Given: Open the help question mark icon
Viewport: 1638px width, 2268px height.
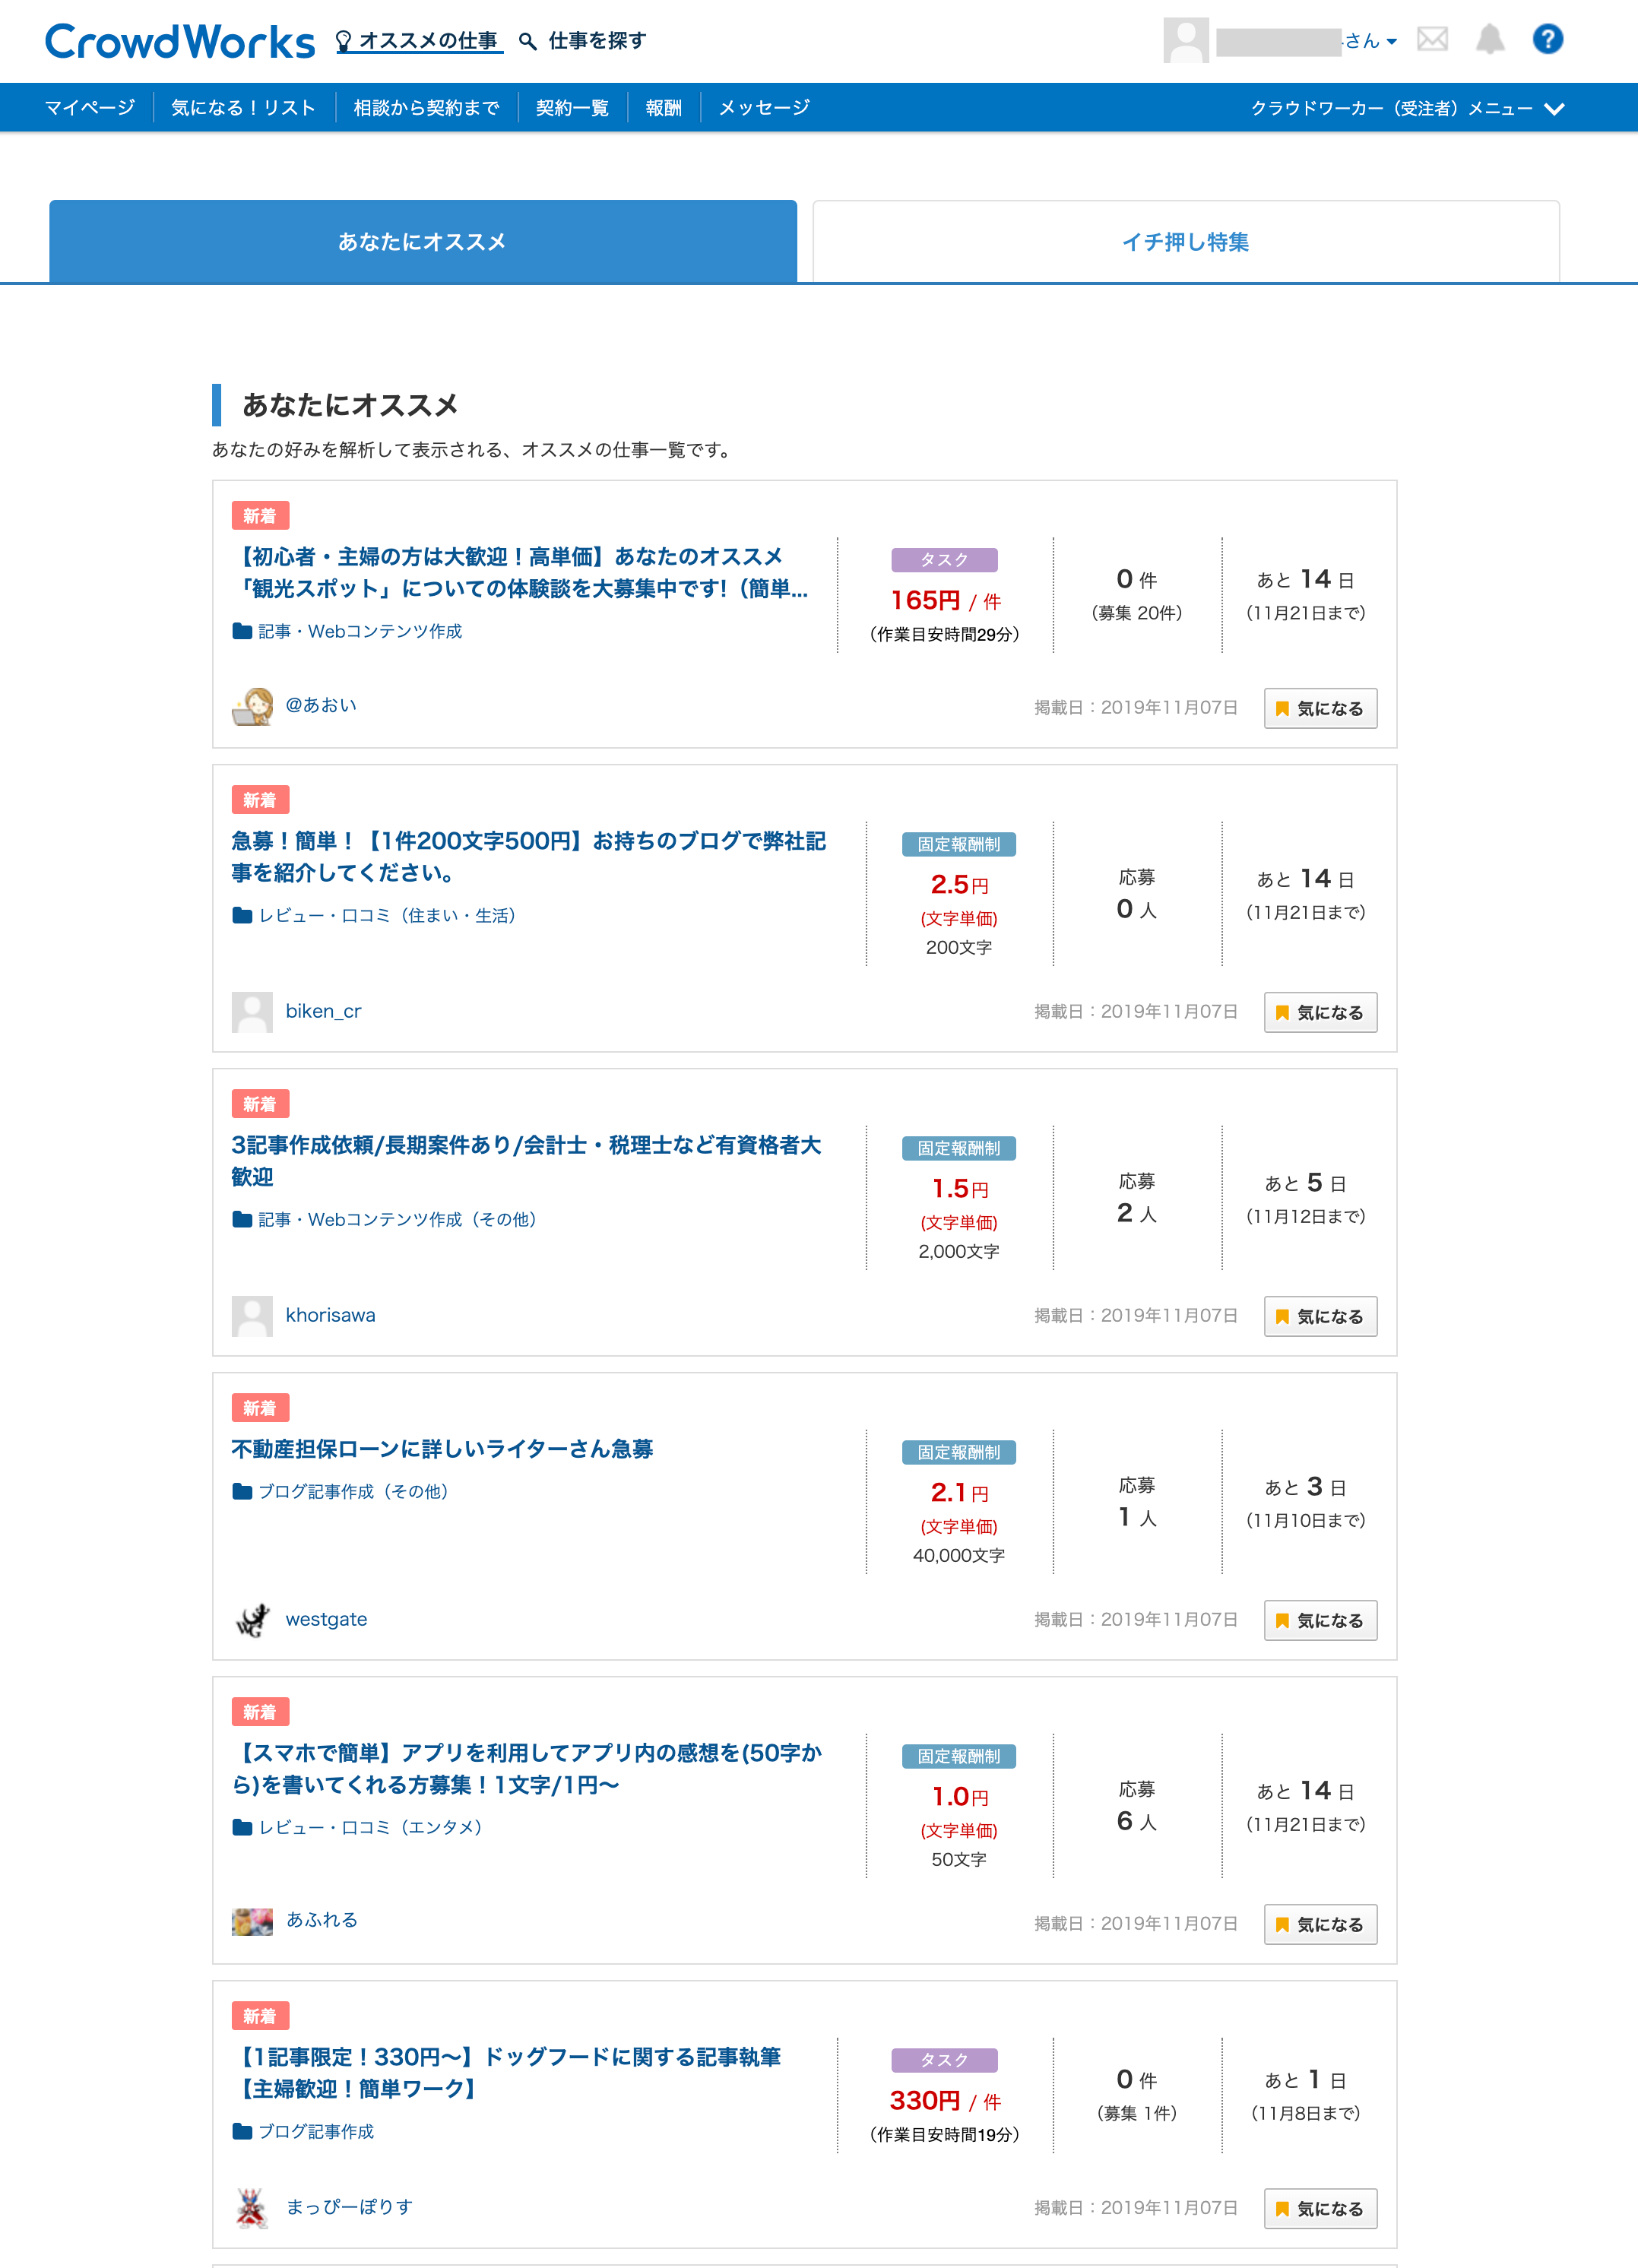Looking at the screenshot, I should (1547, 39).
